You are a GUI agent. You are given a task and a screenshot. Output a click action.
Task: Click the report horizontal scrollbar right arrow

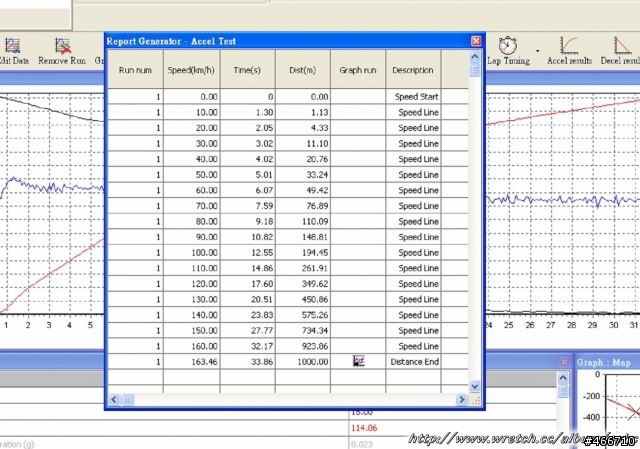click(462, 399)
